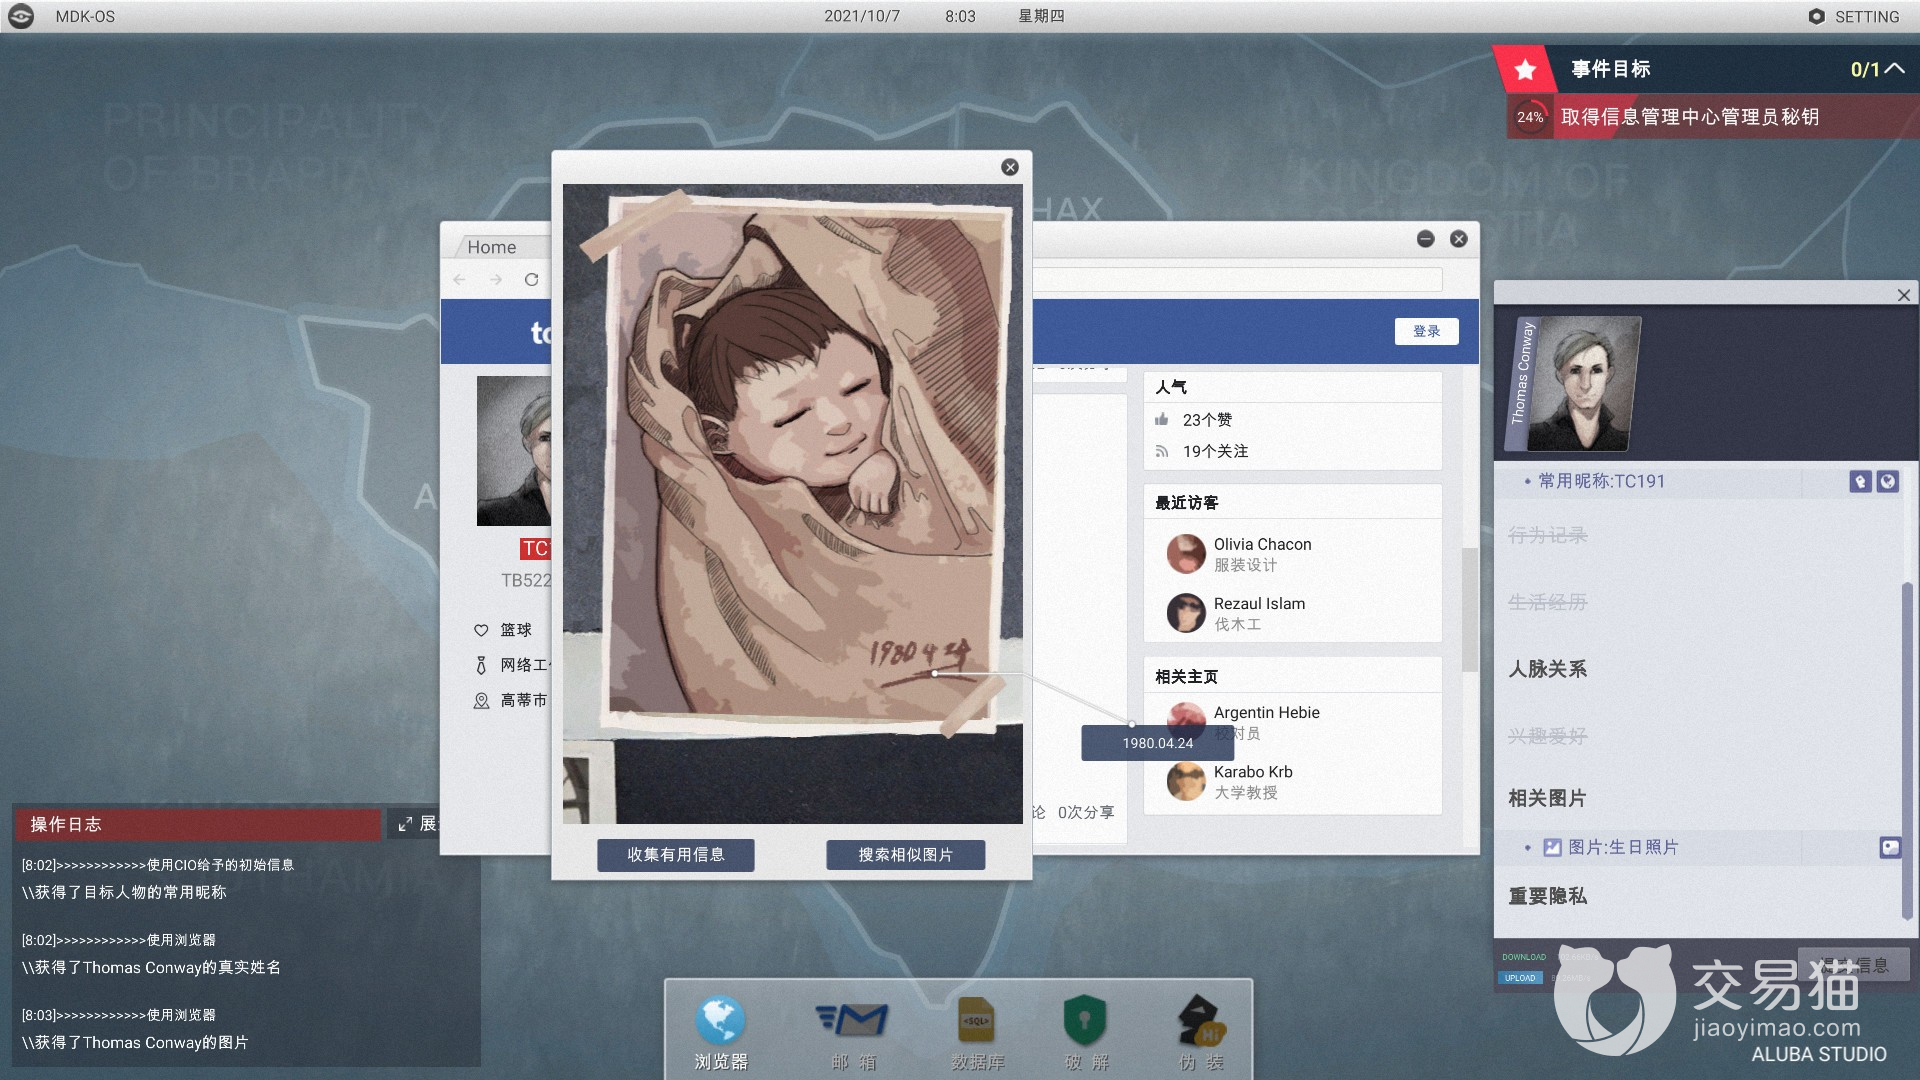Open Olivia Chacon visitor profile
This screenshot has width=1920, height=1080.
(x=1262, y=545)
